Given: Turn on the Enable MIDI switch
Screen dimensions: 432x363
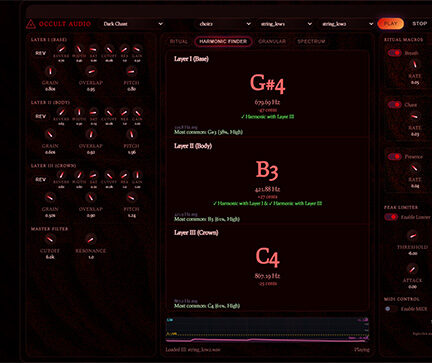Looking at the screenshot, I should click(391, 309).
